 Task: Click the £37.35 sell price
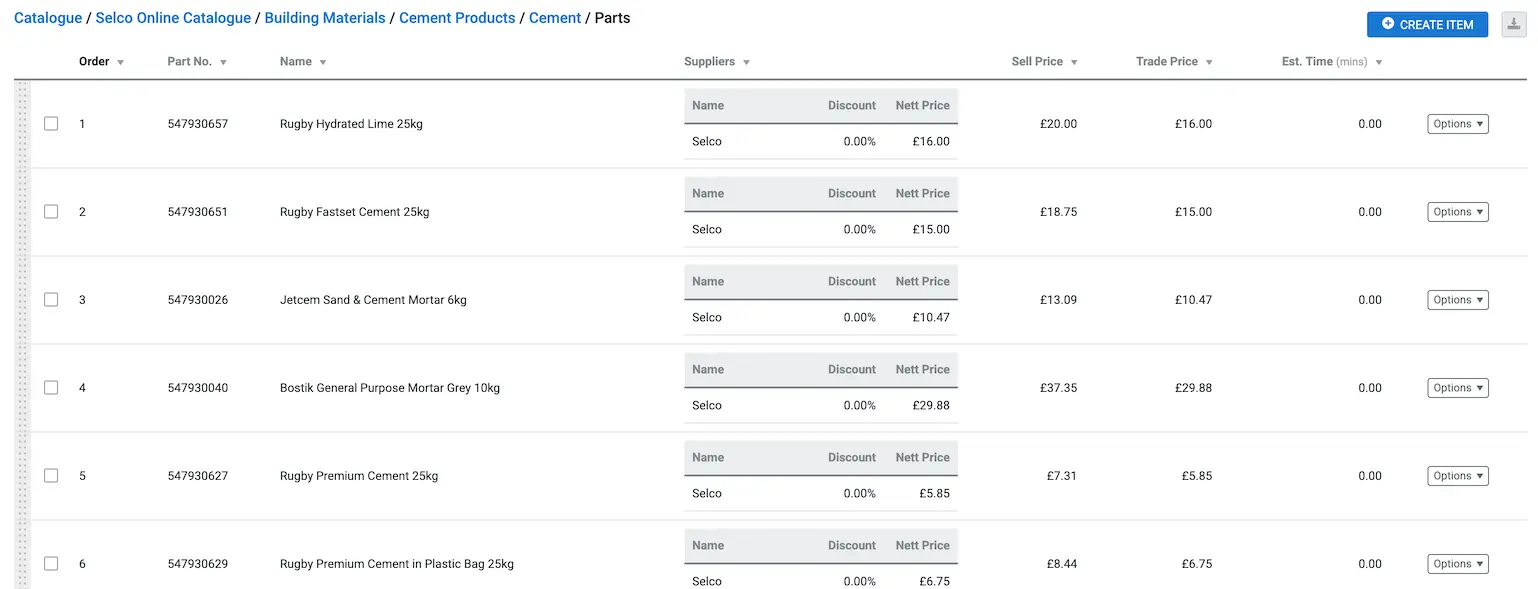(1058, 388)
